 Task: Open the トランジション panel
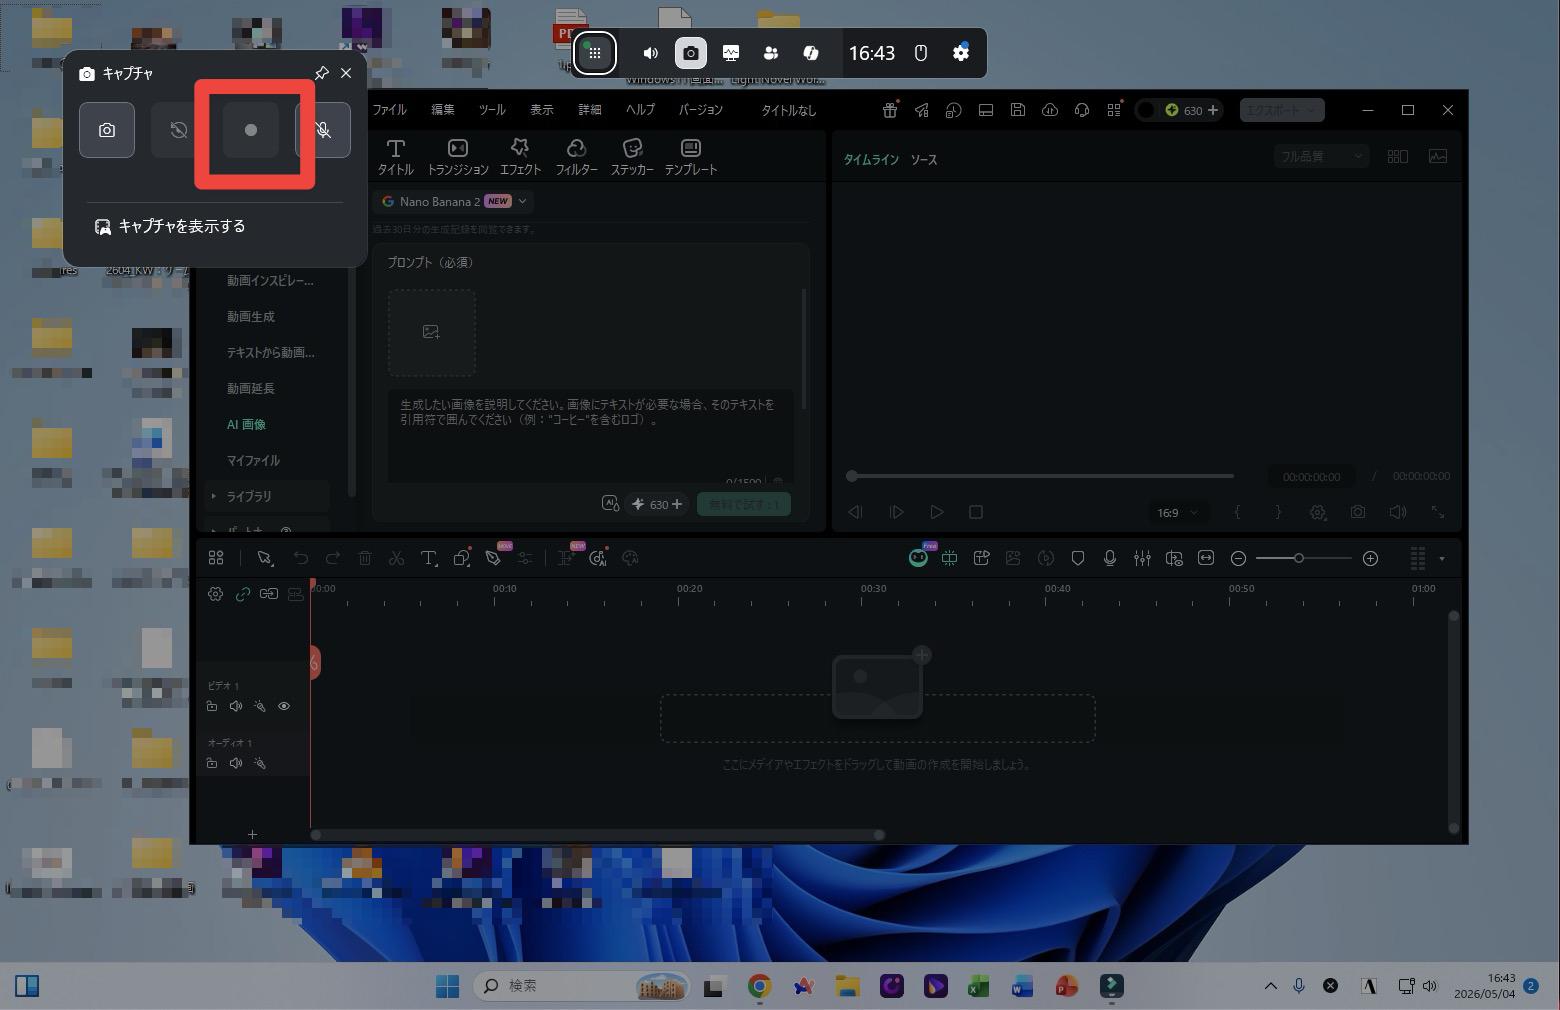point(458,157)
